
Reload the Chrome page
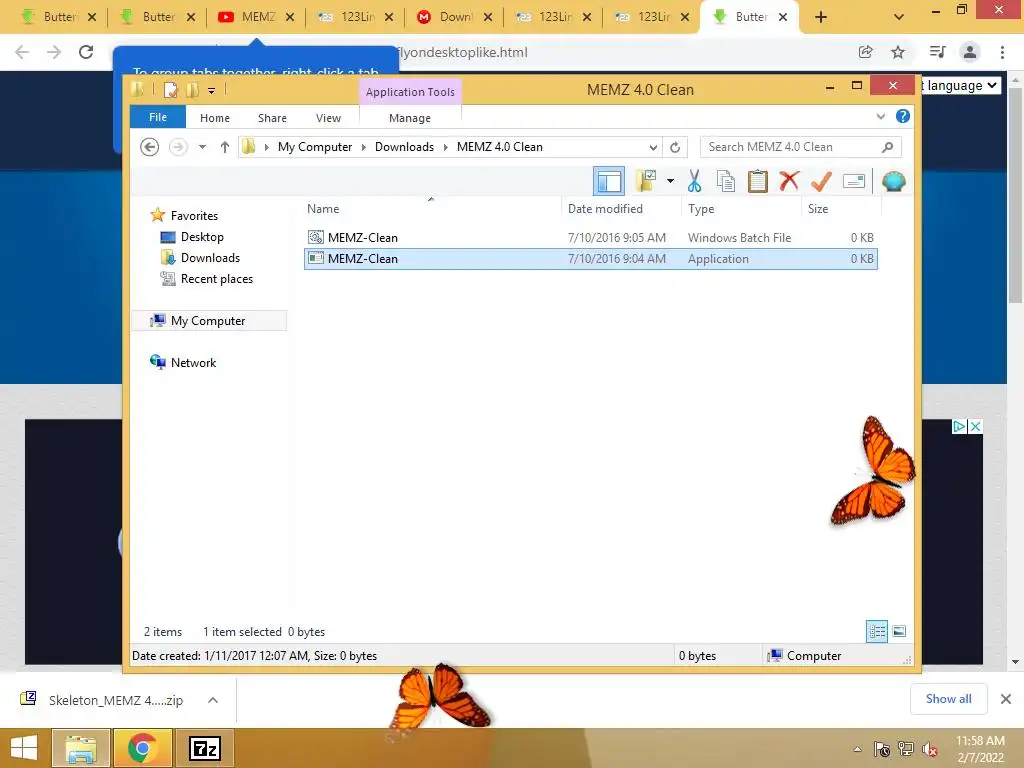[x=86, y=52]
